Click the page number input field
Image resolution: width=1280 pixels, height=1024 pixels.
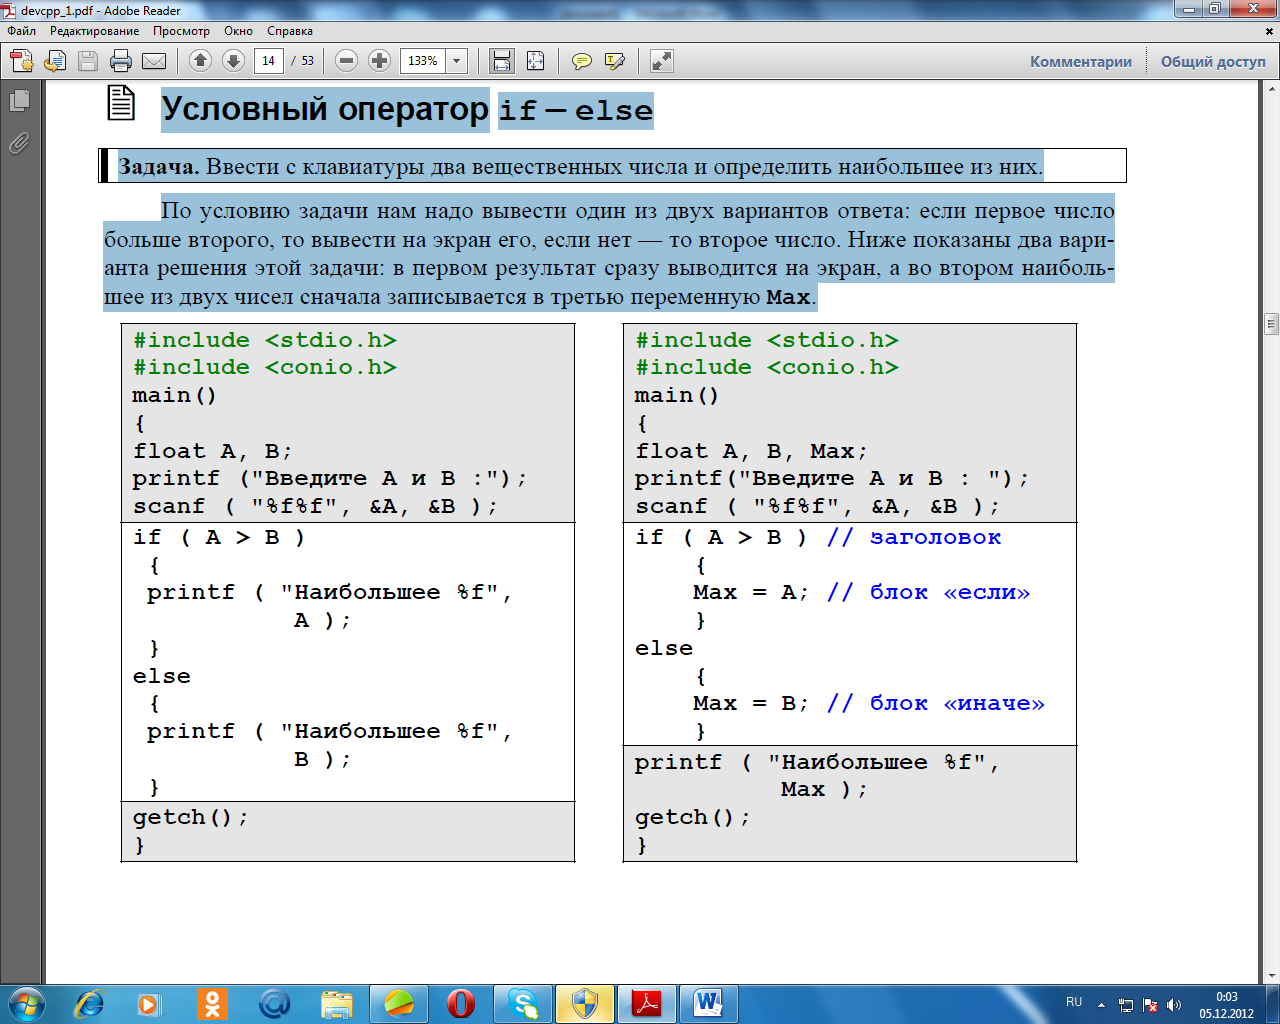coord(268,61)
